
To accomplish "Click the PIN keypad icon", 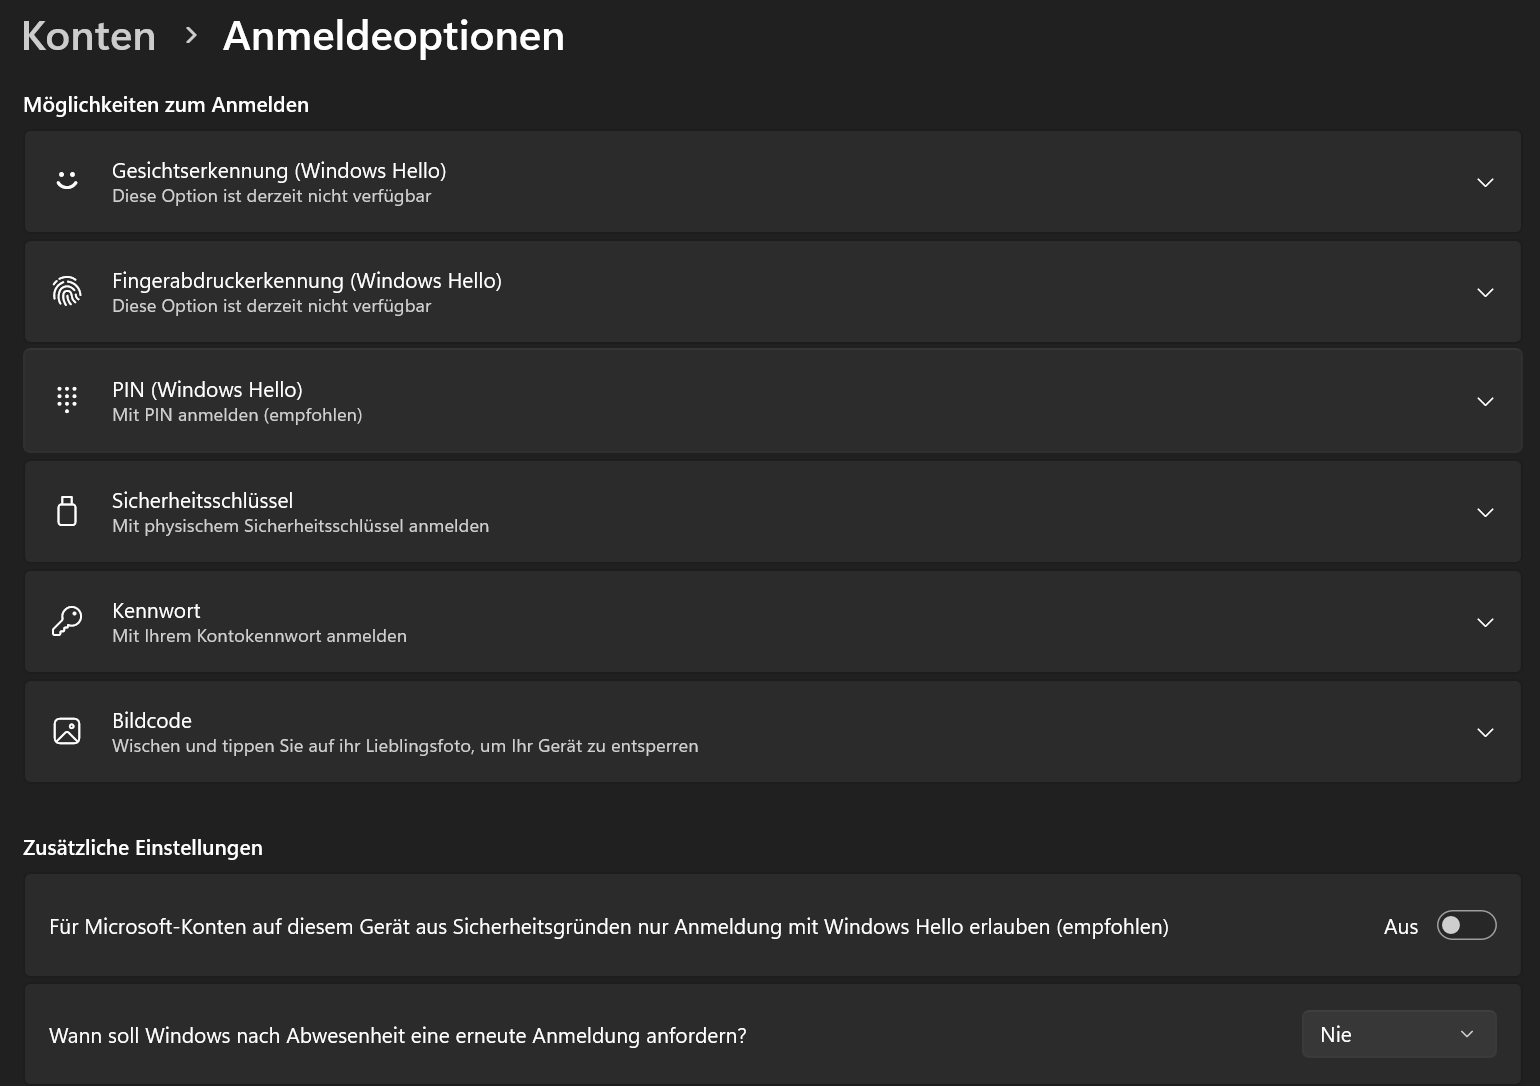I will click(x=66, y=400).
